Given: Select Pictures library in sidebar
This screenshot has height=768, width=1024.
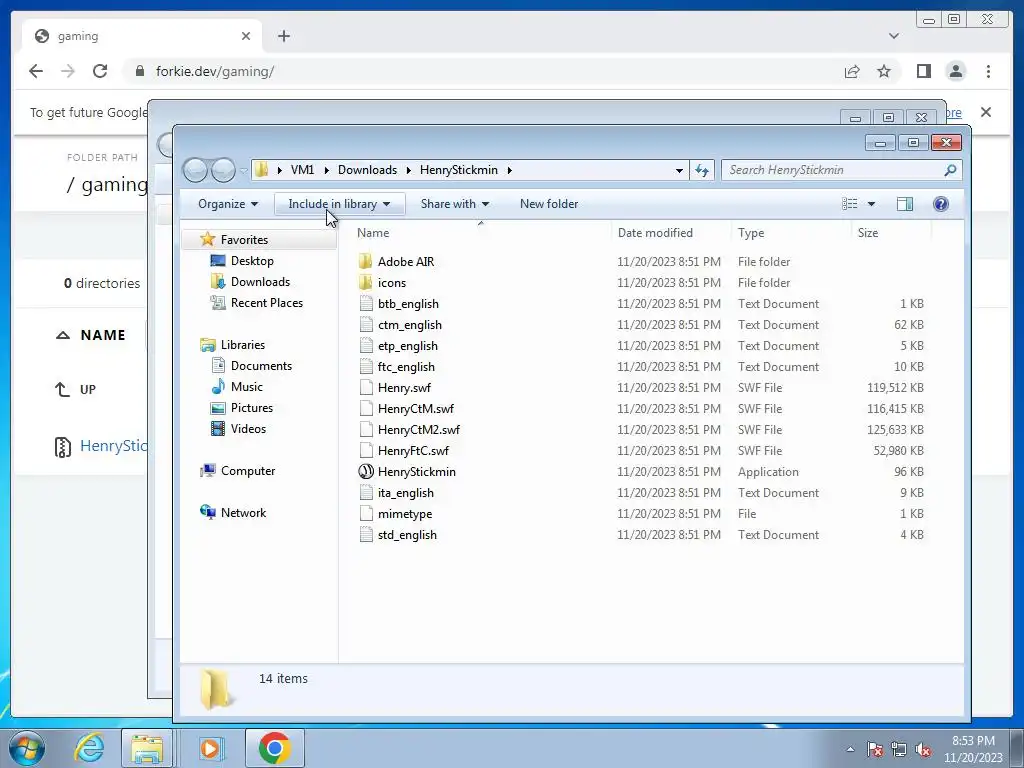Looking at the screenshot, I should click(251, 408).
